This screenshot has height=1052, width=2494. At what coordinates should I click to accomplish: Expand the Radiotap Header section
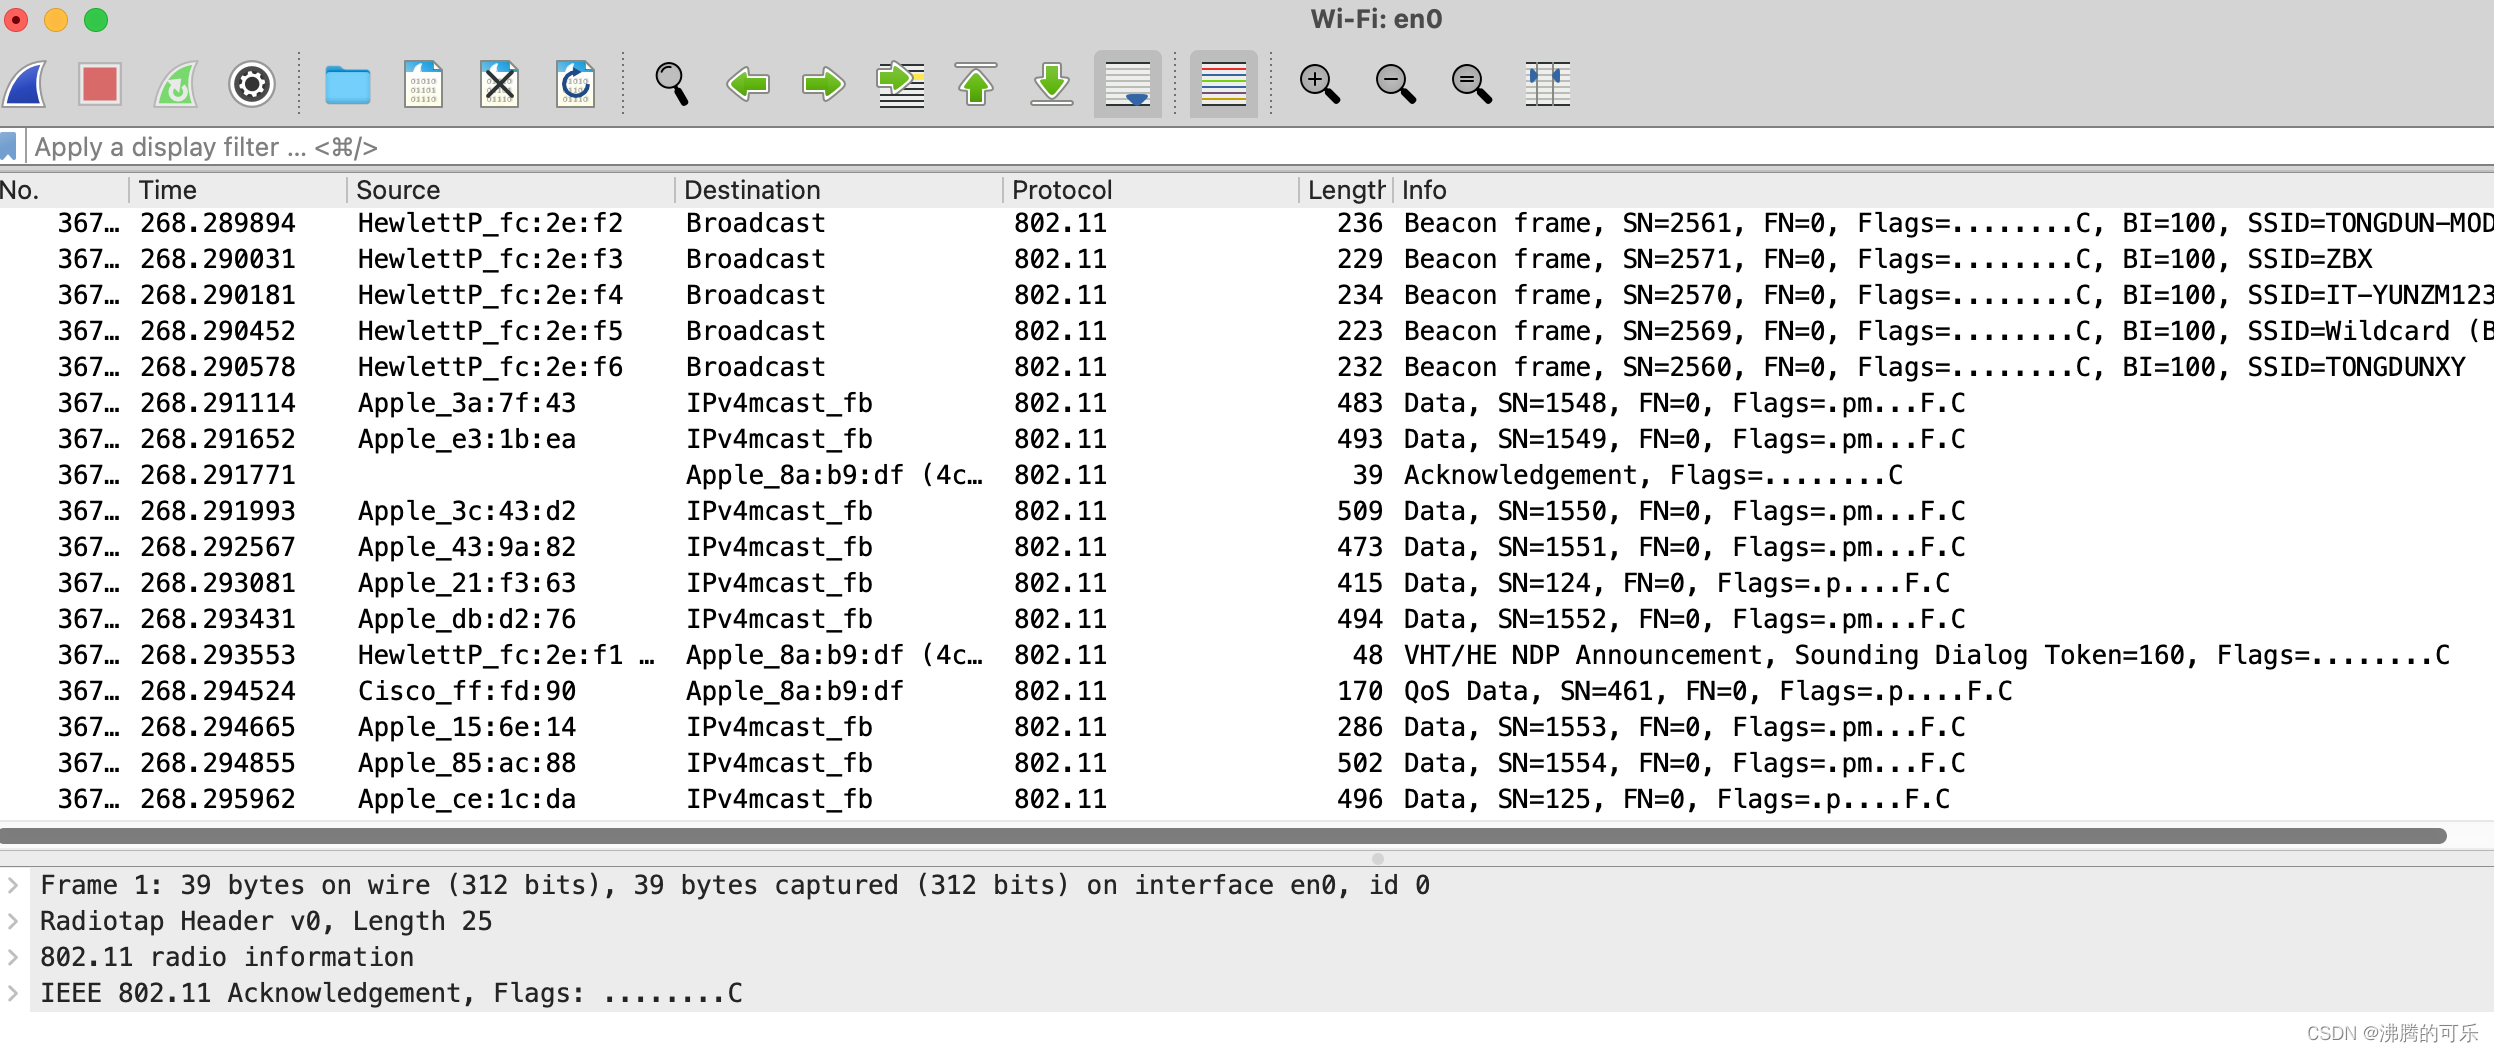(x=14, y=920)
